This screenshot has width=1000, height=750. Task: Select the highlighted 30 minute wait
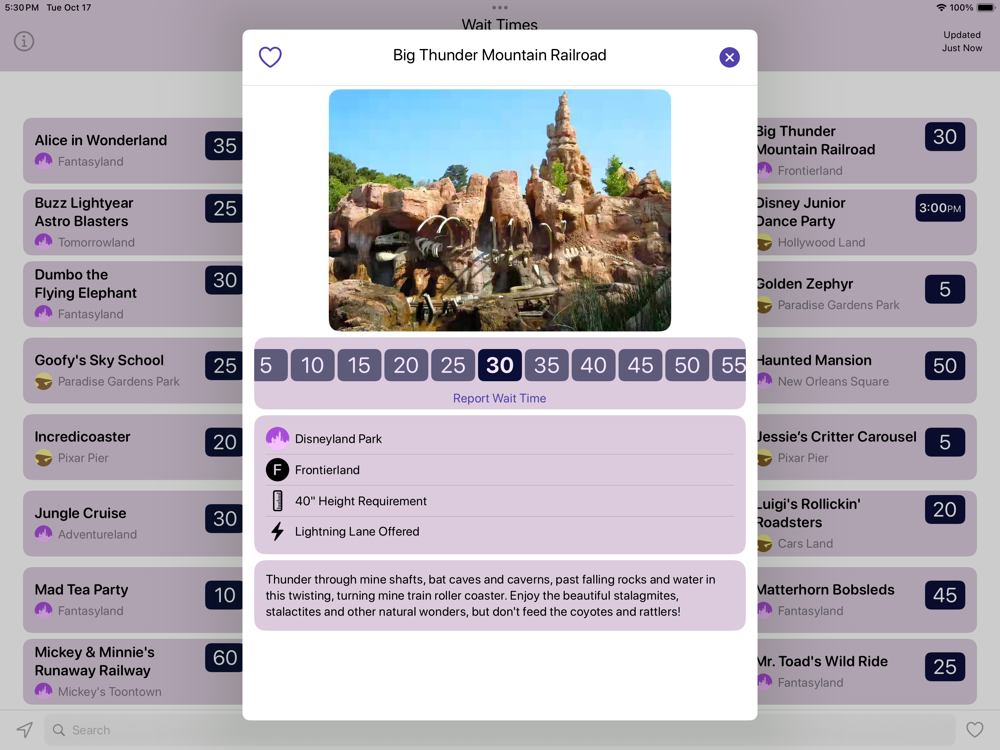pos(500,365)
